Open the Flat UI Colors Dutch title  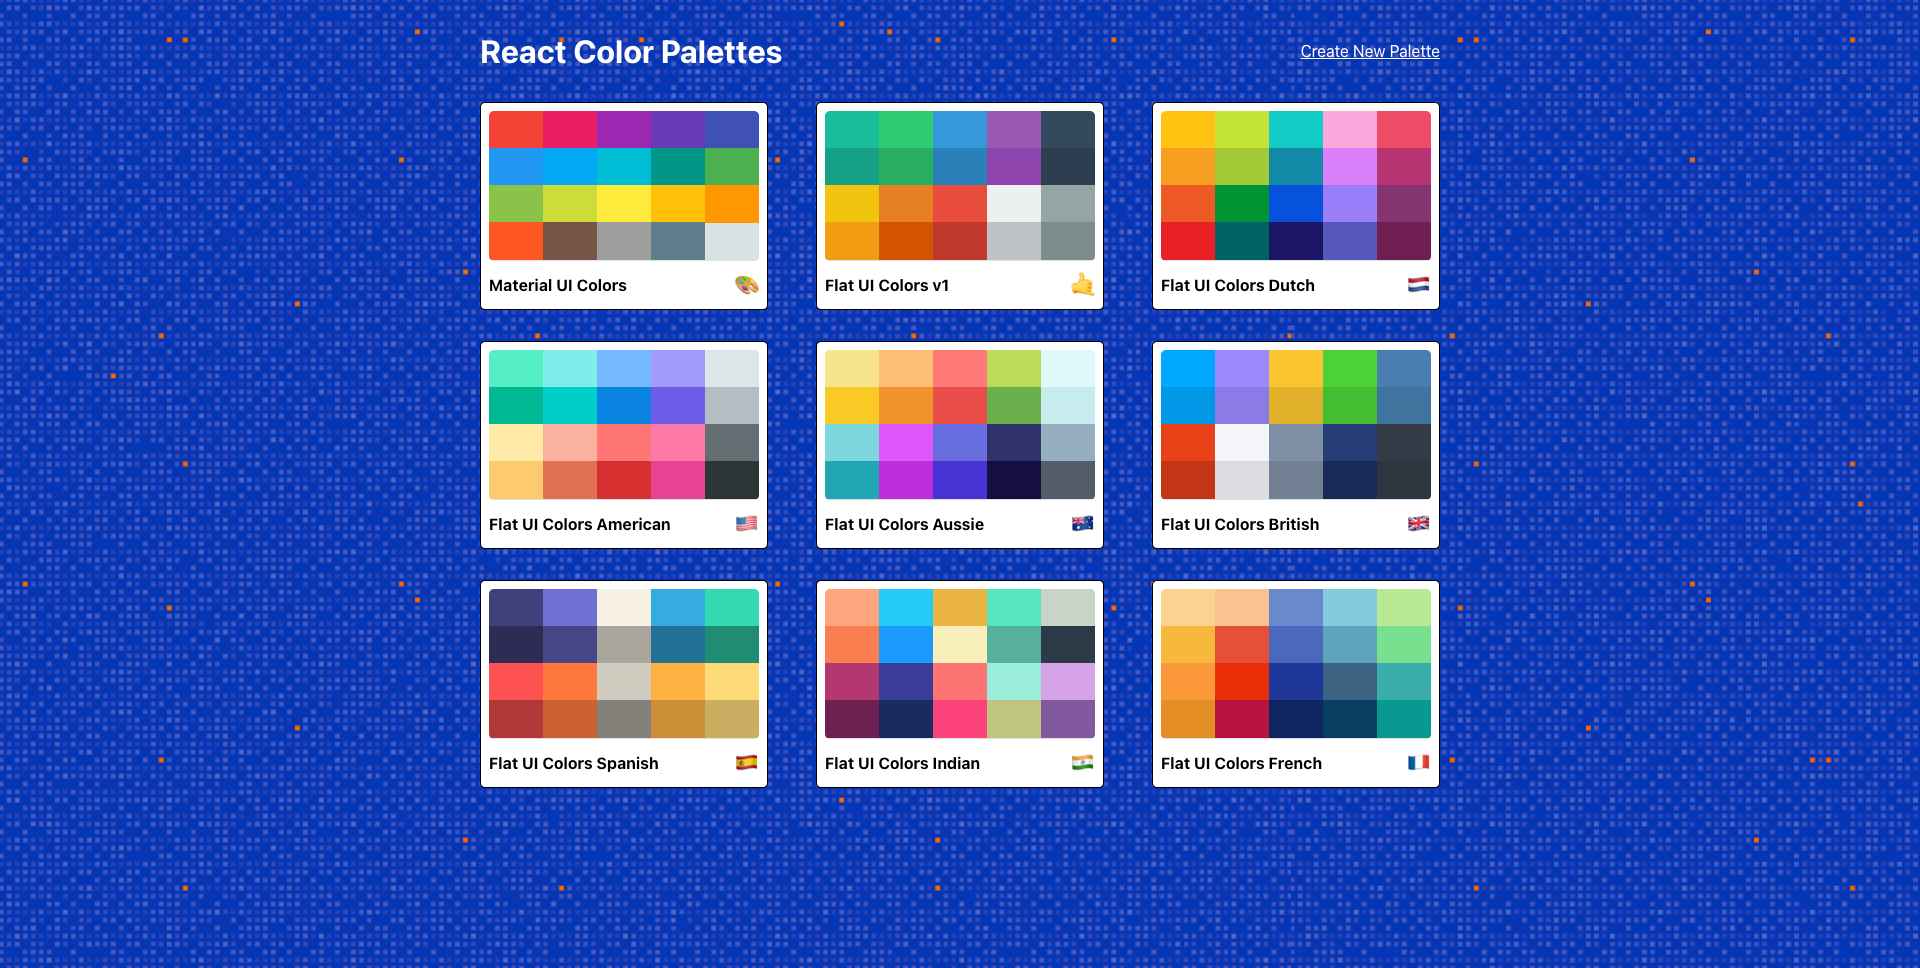pyautogui.click(x=1238, y=285)
